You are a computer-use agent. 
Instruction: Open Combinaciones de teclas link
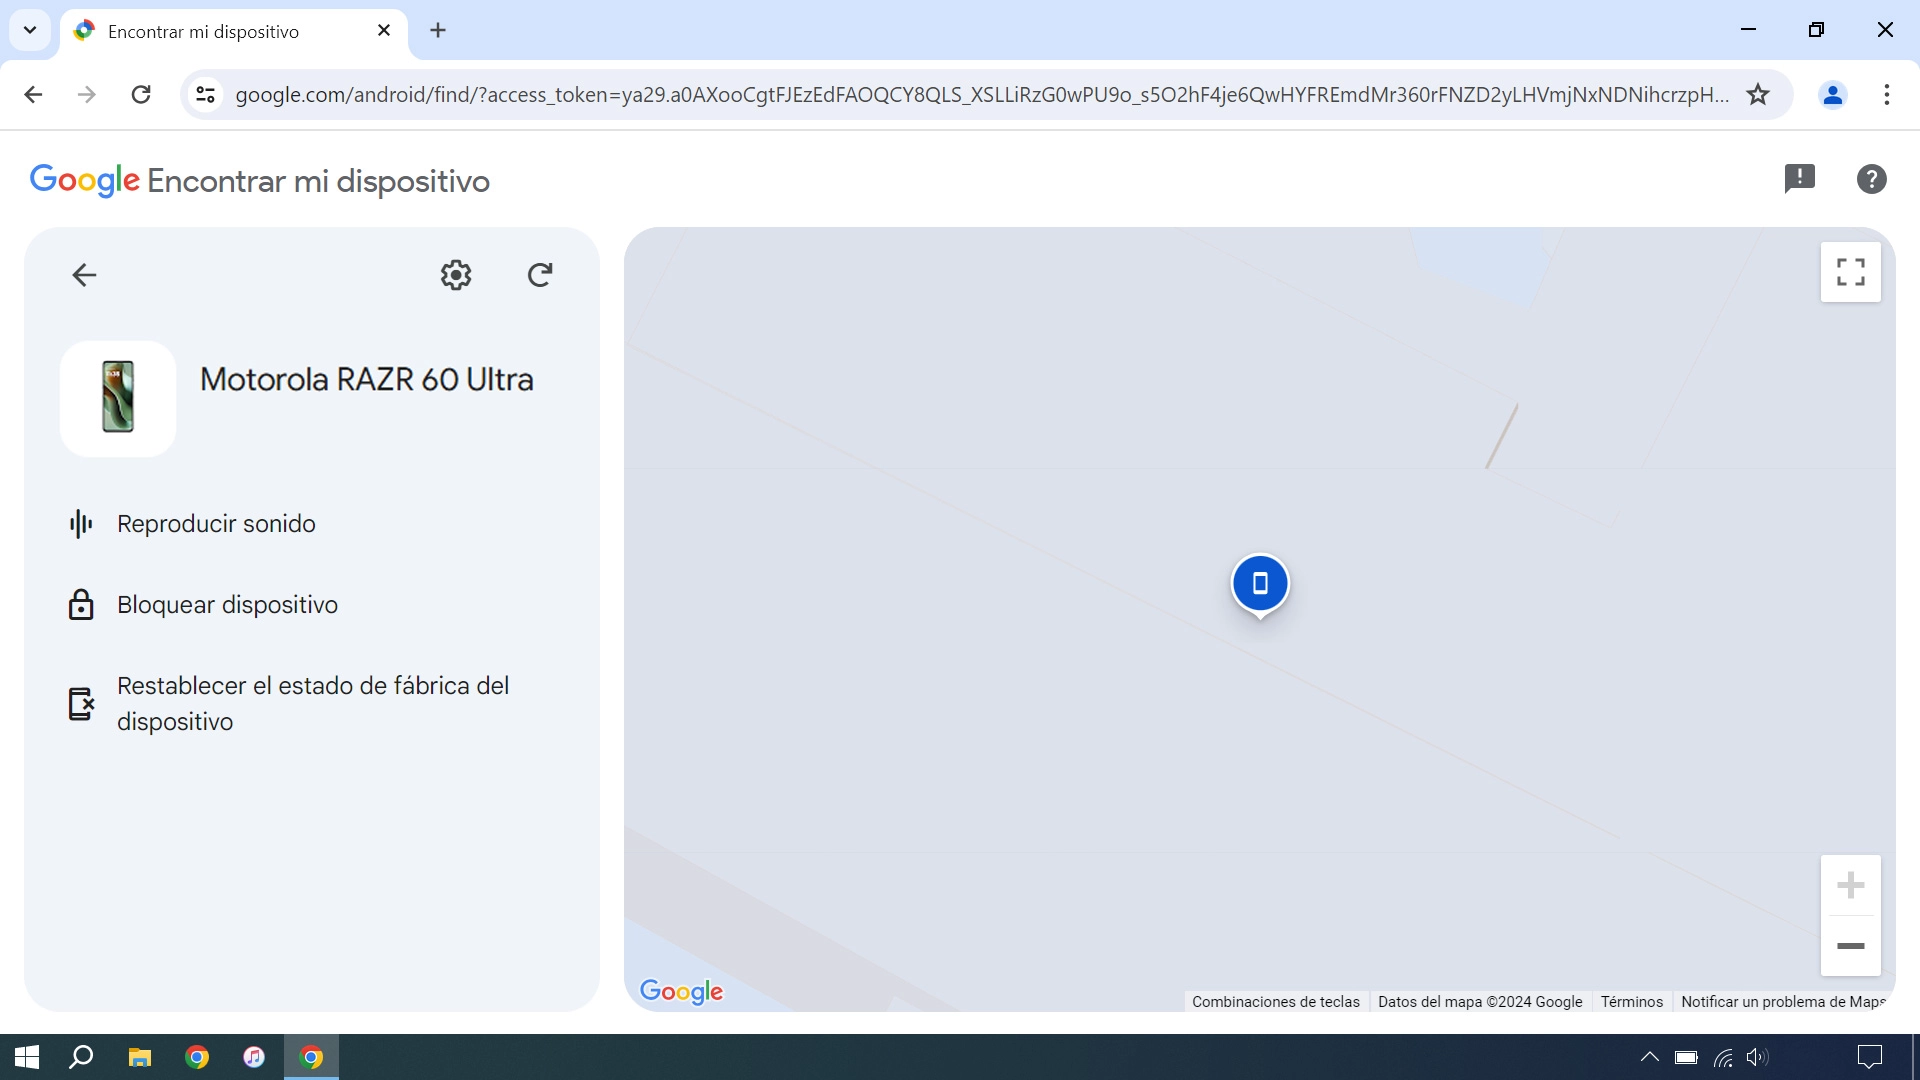point(1276,1002)
